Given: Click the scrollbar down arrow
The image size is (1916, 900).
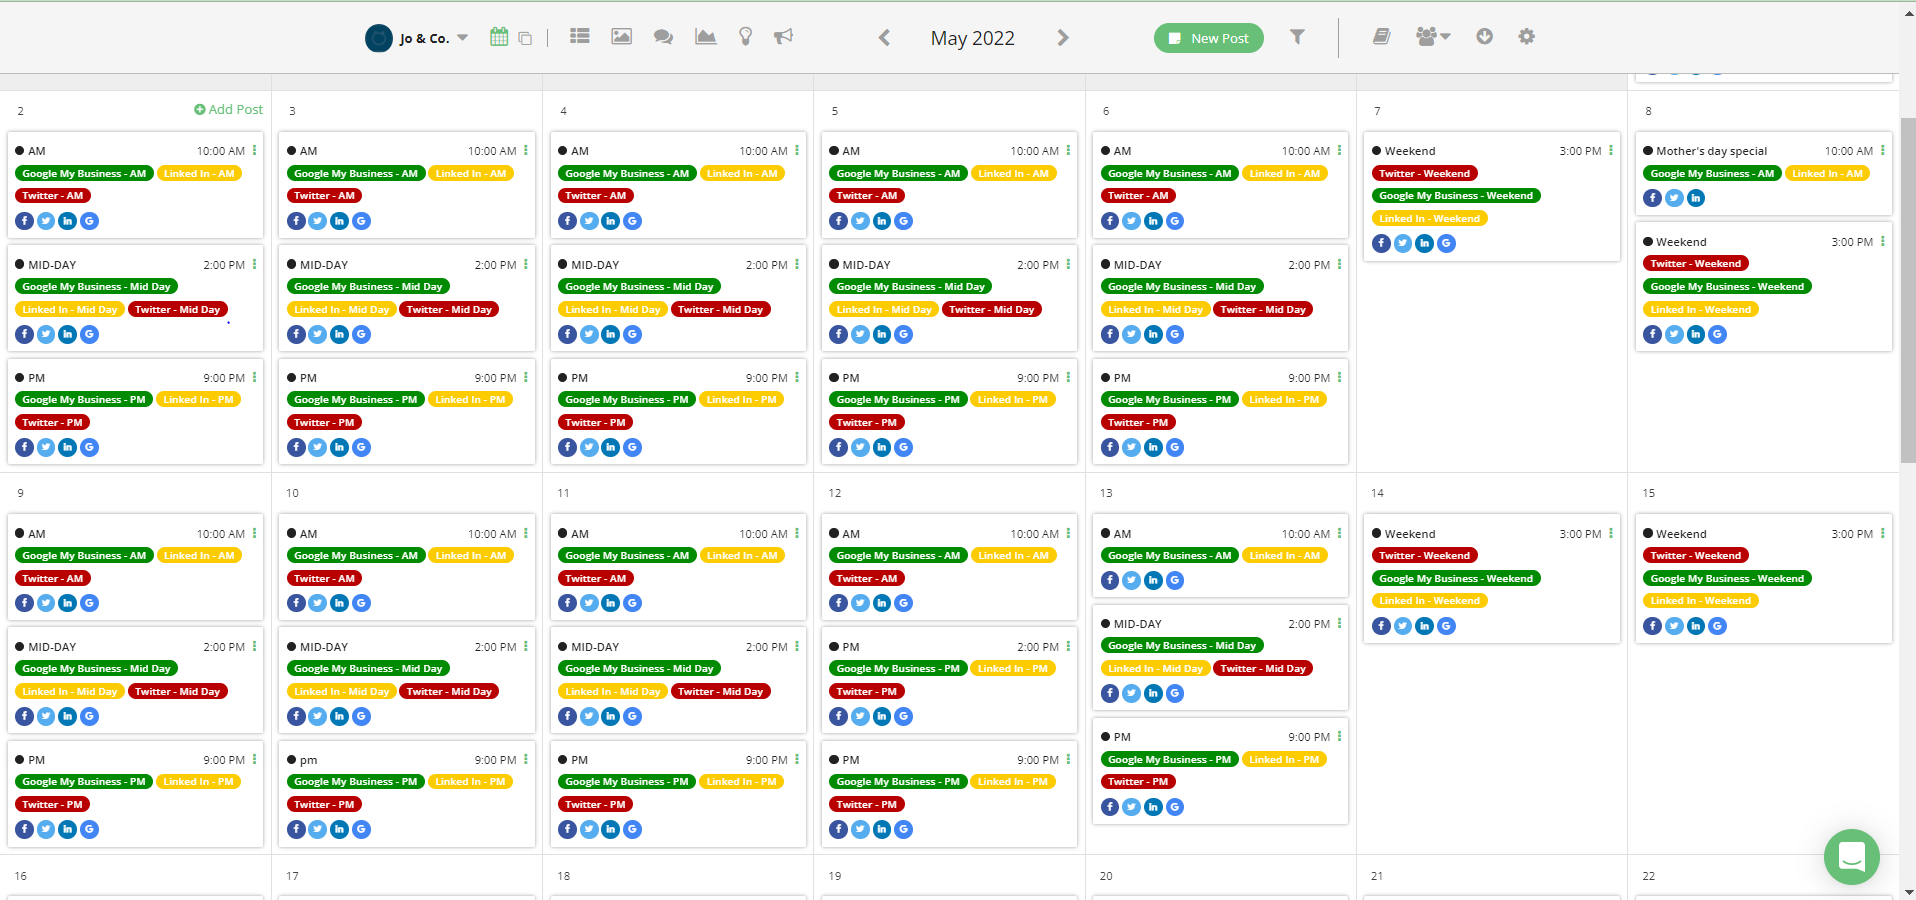Looking at the screenshot, I should tap(1908, 892).
